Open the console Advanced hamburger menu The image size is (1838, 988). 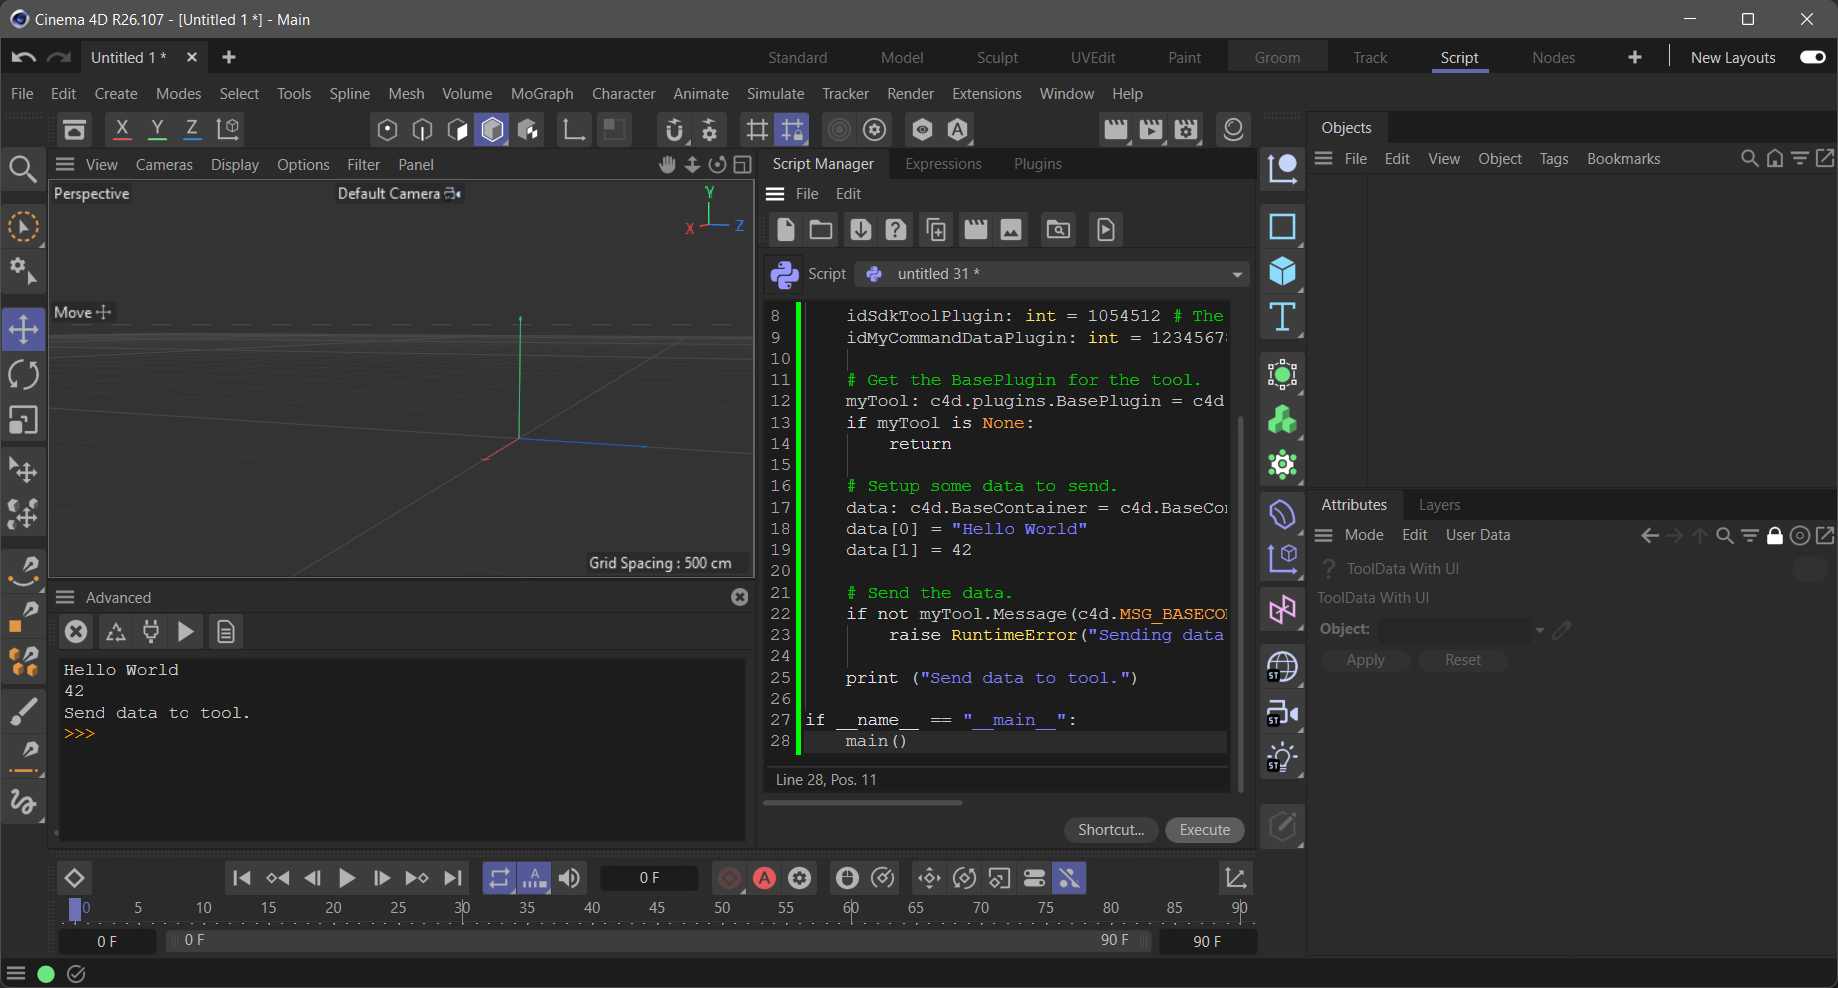(x=66, y=597)
